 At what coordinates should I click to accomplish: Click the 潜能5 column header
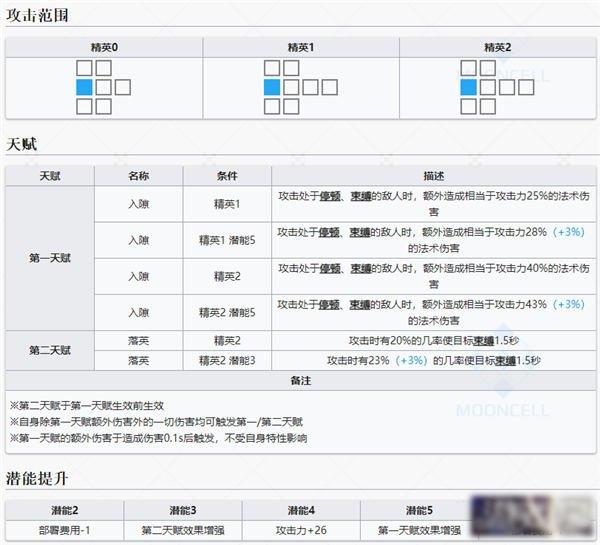[419, 510]
